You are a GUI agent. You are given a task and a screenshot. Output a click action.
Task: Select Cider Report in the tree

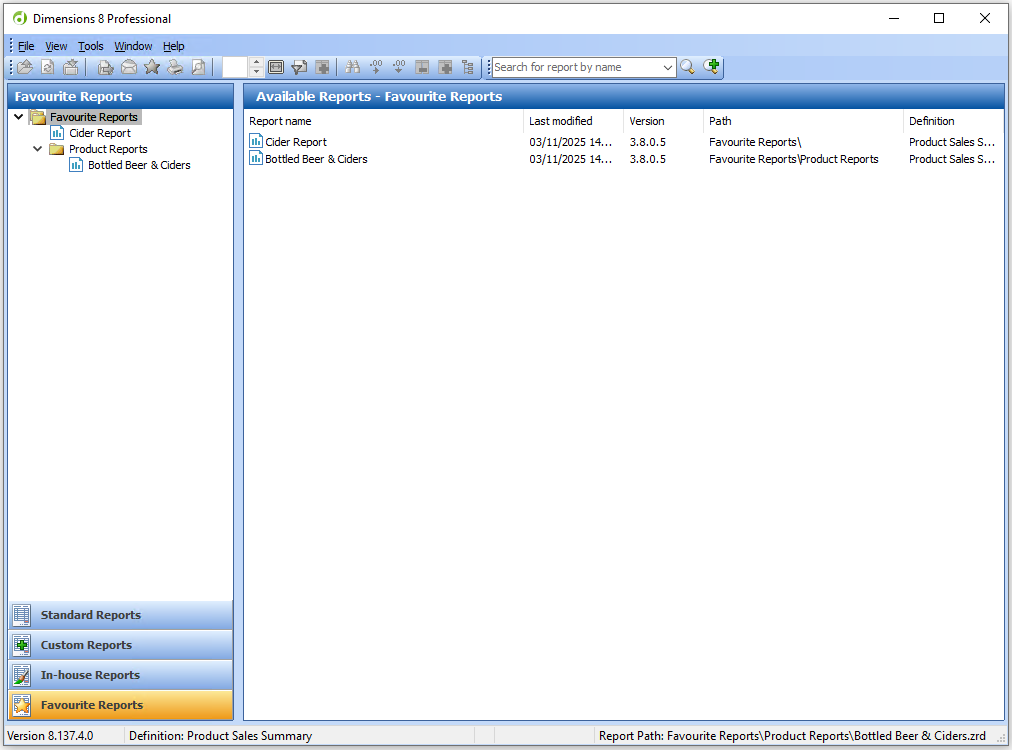(x=100, y=133)
